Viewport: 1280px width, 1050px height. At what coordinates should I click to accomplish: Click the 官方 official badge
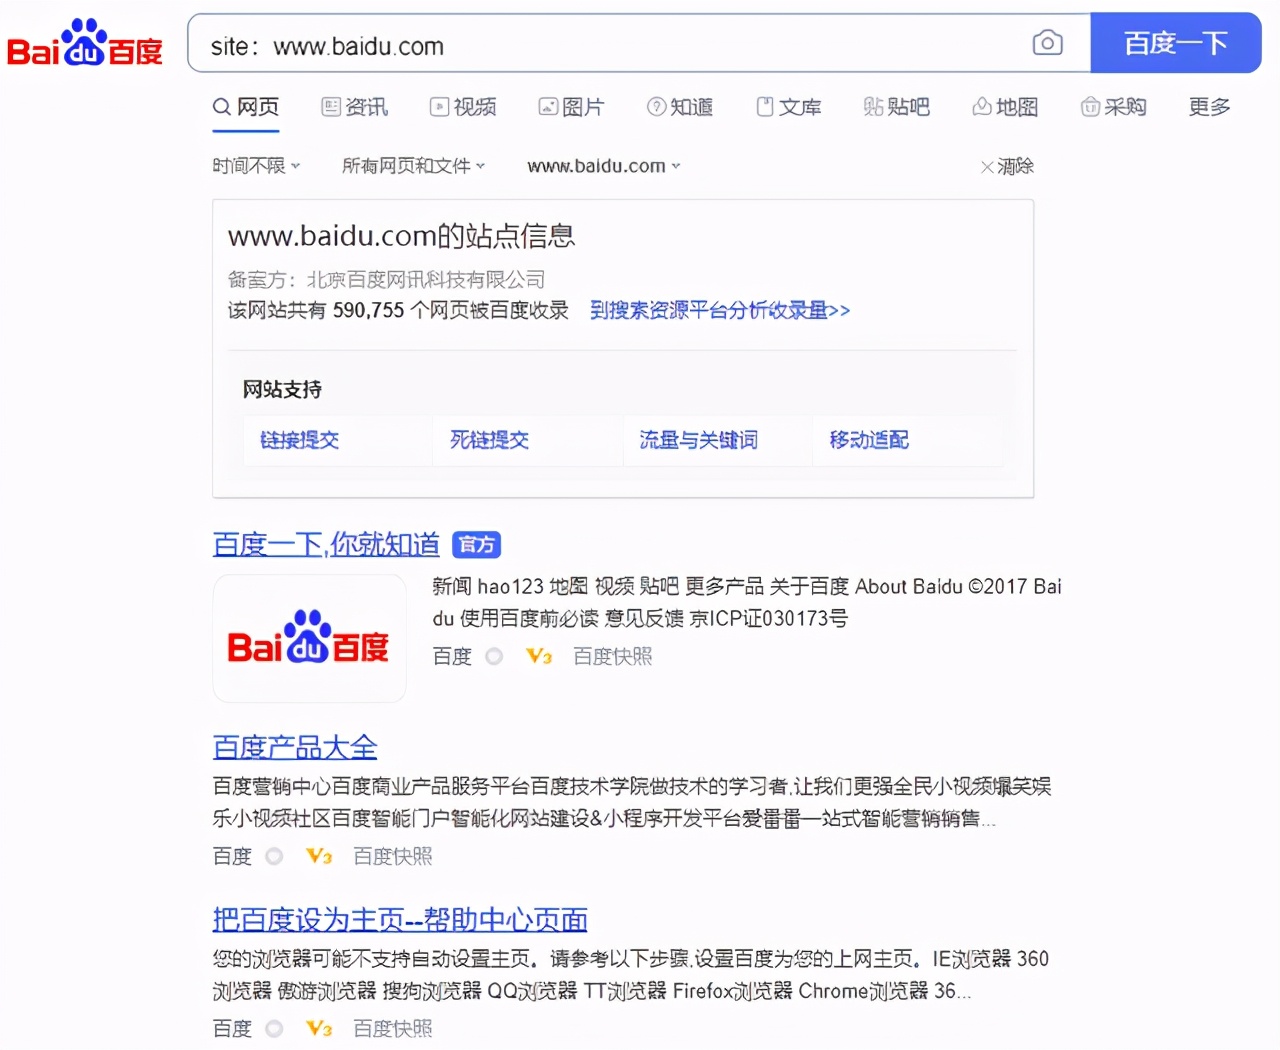point(476,545)
